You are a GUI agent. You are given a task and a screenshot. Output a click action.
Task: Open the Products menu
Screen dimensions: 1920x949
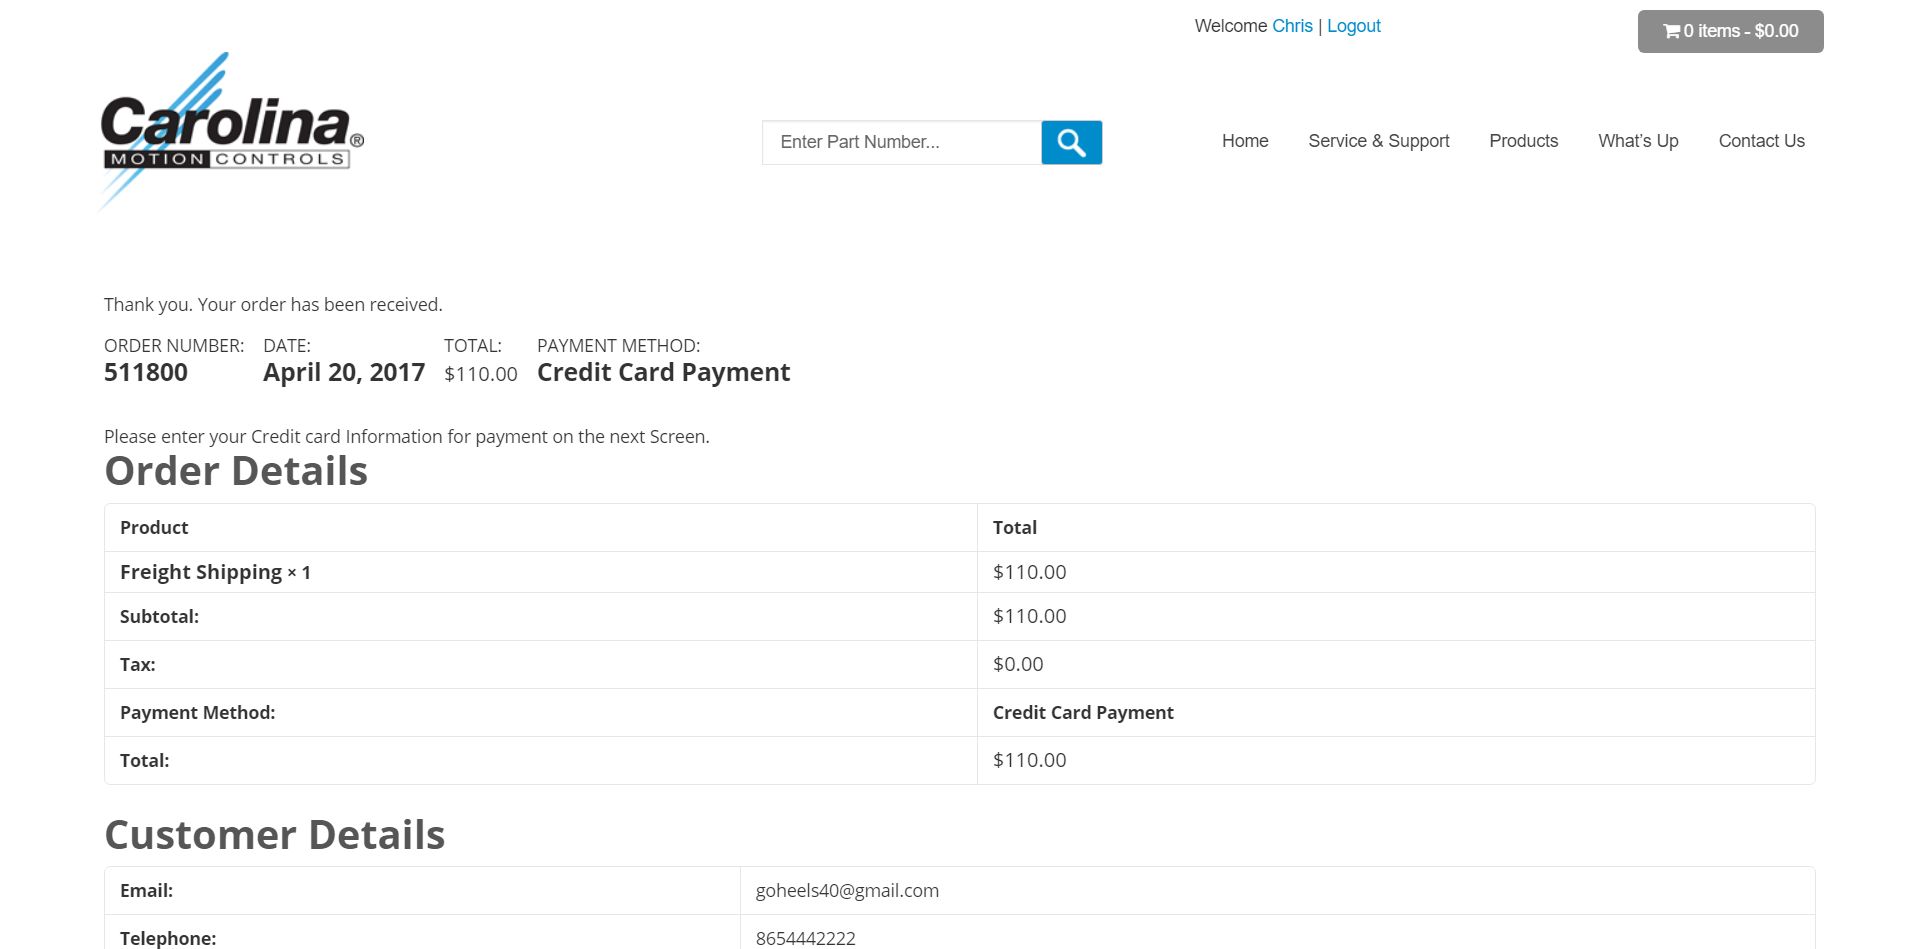pos(1523,141)
